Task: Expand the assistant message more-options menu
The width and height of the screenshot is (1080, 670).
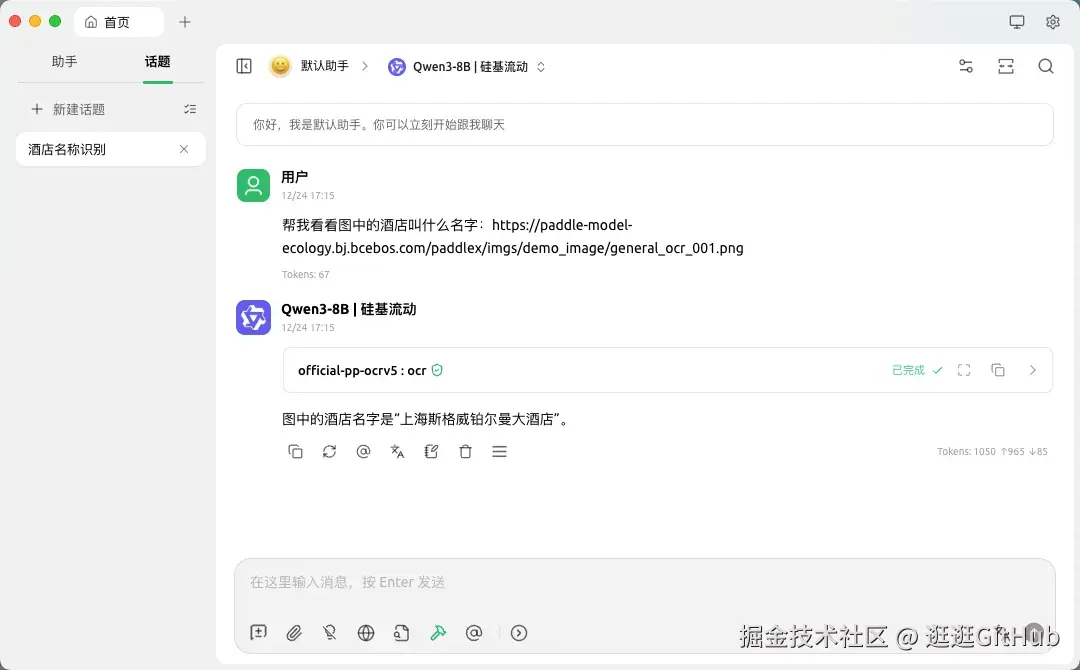Action: (499, 451)
